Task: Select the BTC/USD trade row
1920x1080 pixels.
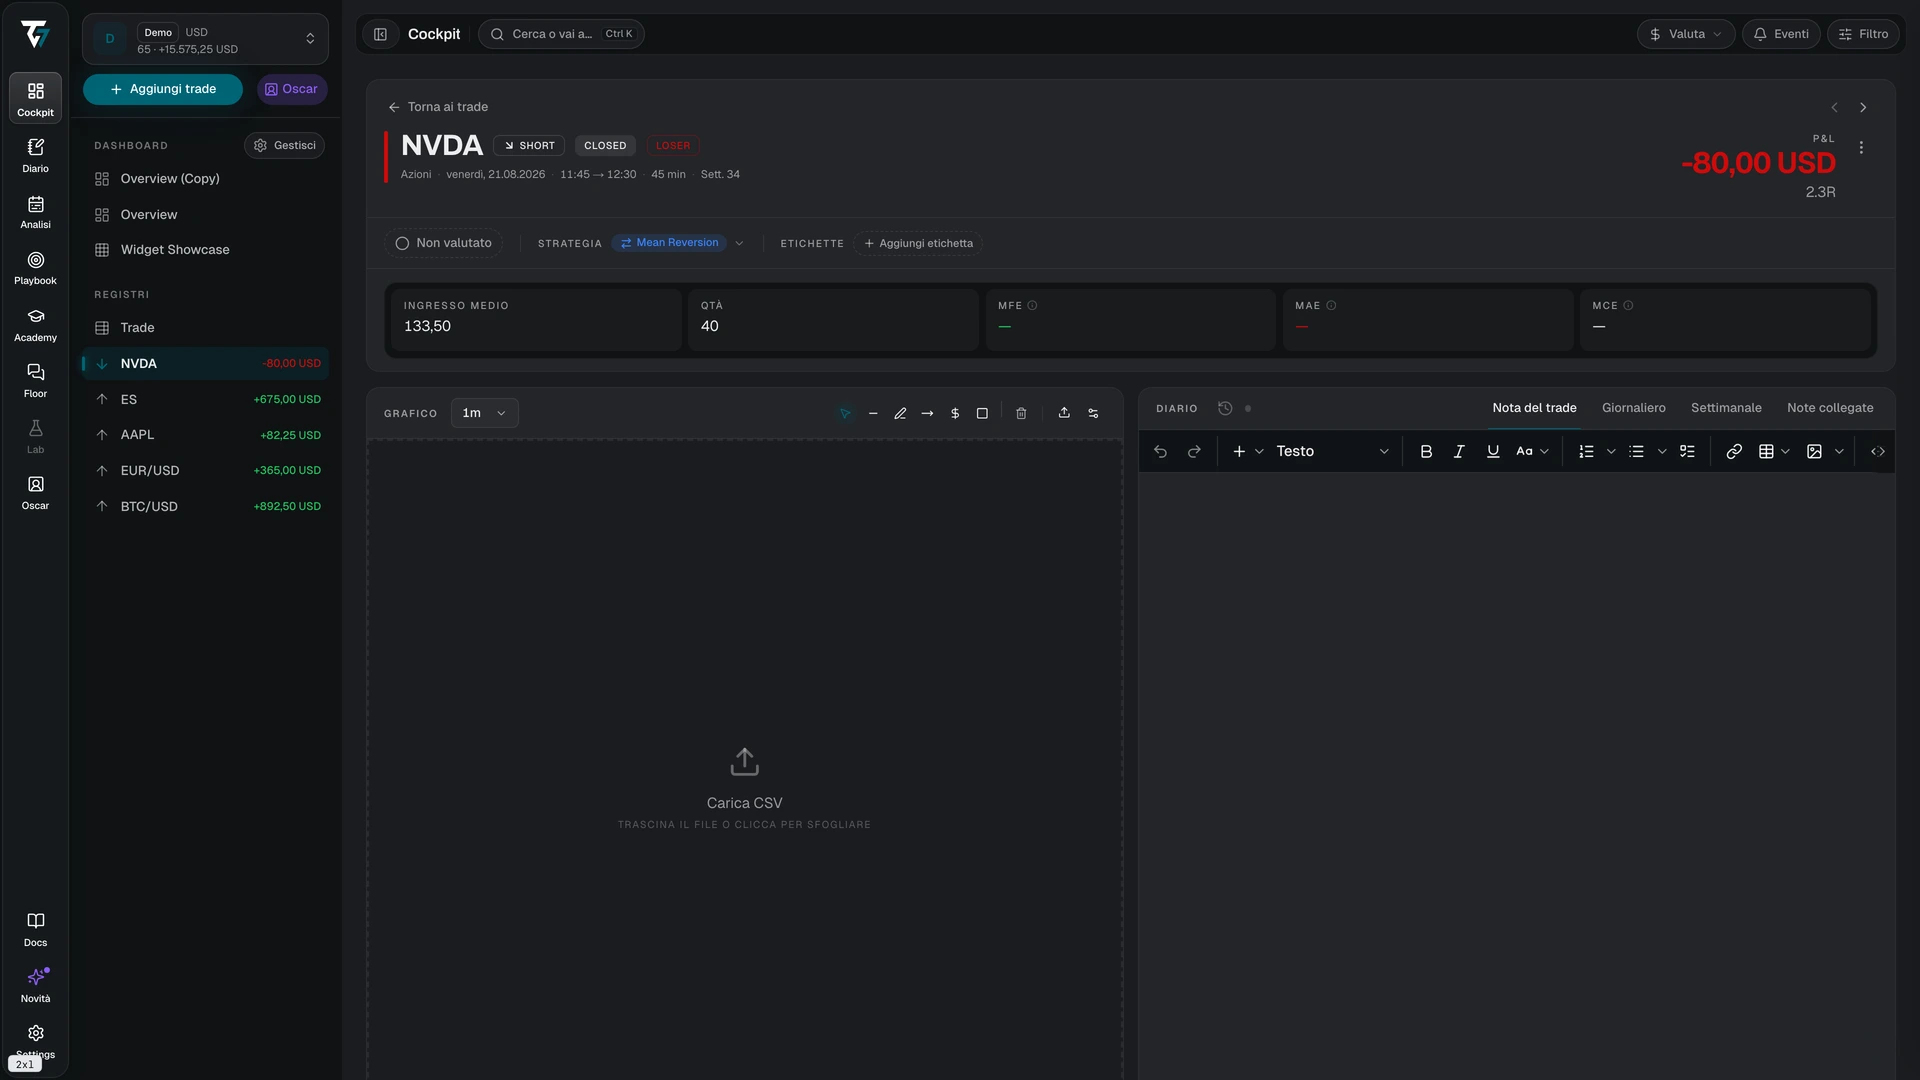Action: tap(205, 507)
